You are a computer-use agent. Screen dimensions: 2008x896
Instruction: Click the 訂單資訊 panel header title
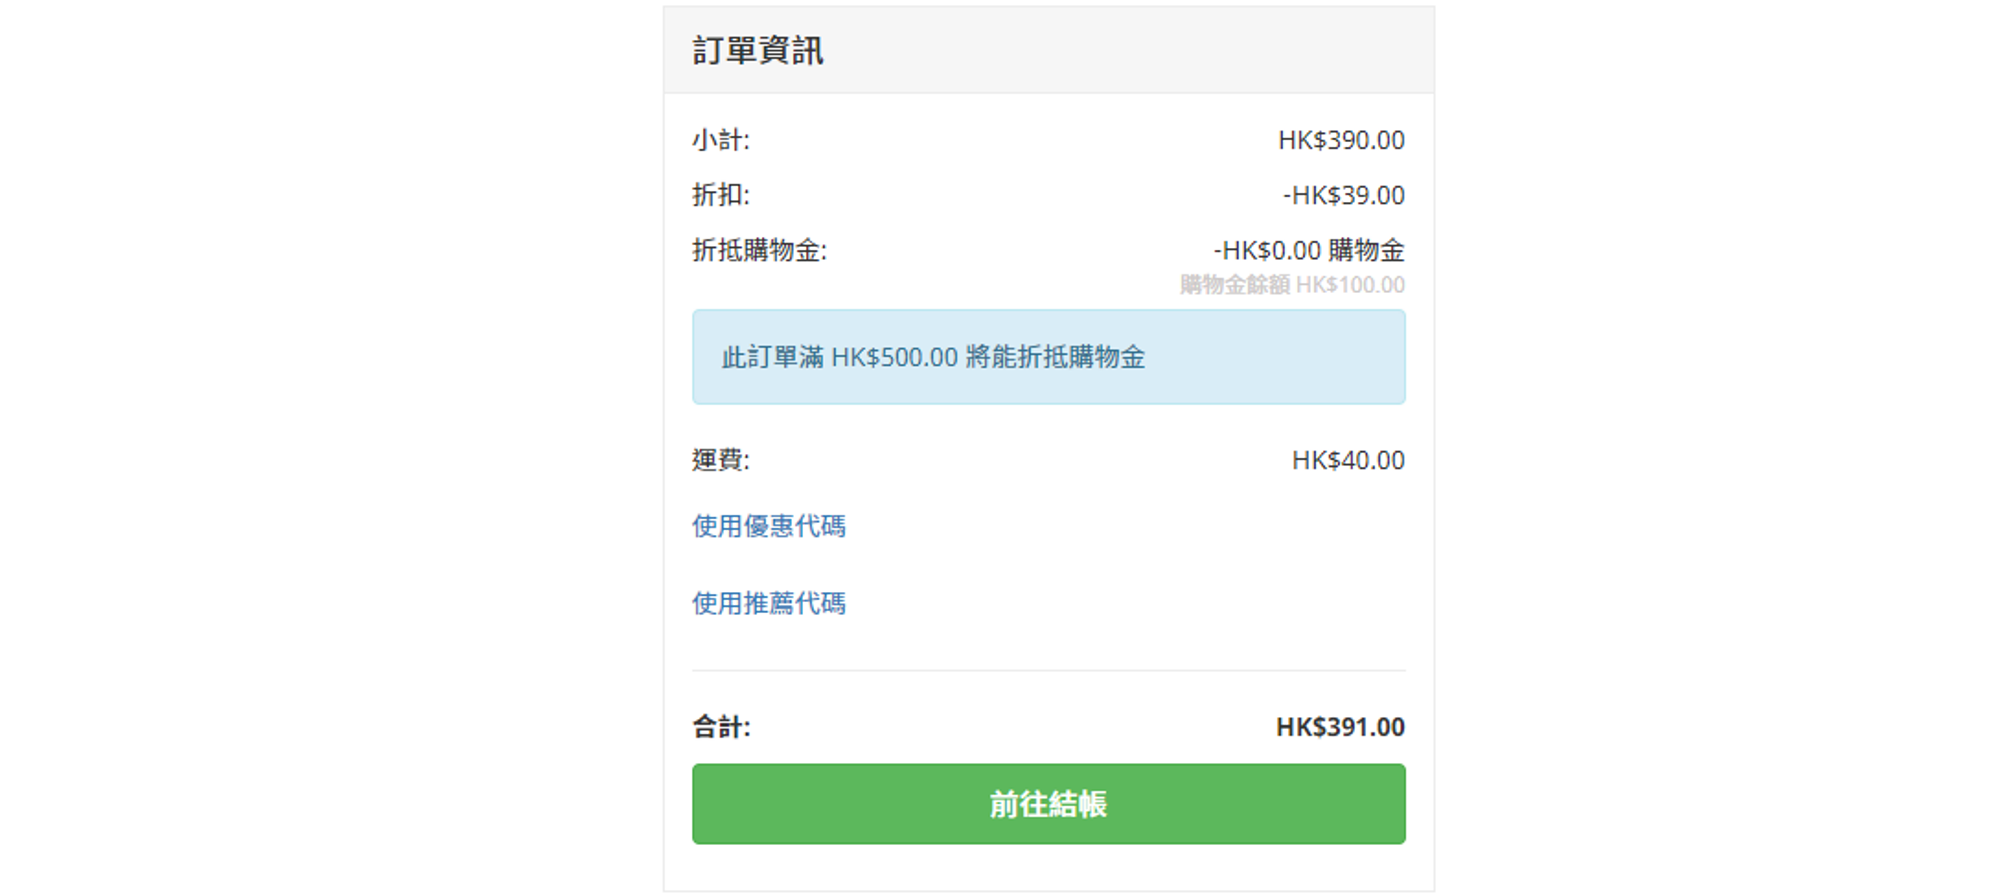[x=758, y=50]
